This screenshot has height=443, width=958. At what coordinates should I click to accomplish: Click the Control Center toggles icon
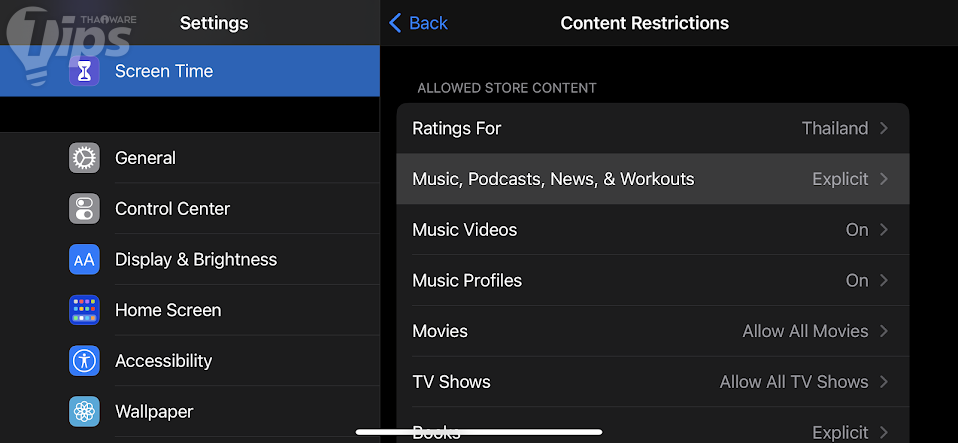84,209
